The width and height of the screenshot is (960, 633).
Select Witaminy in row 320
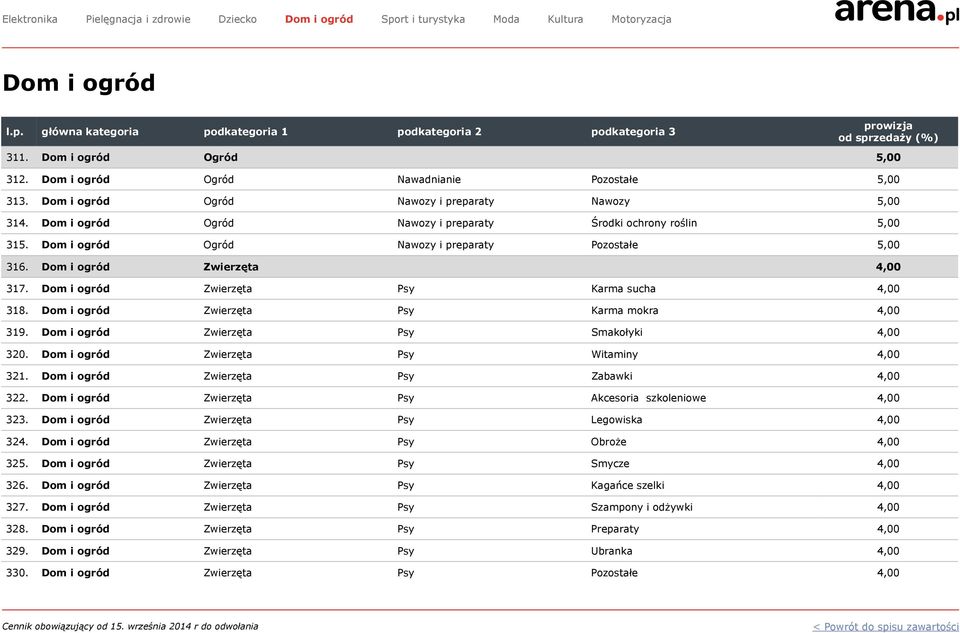pos(614,354)
